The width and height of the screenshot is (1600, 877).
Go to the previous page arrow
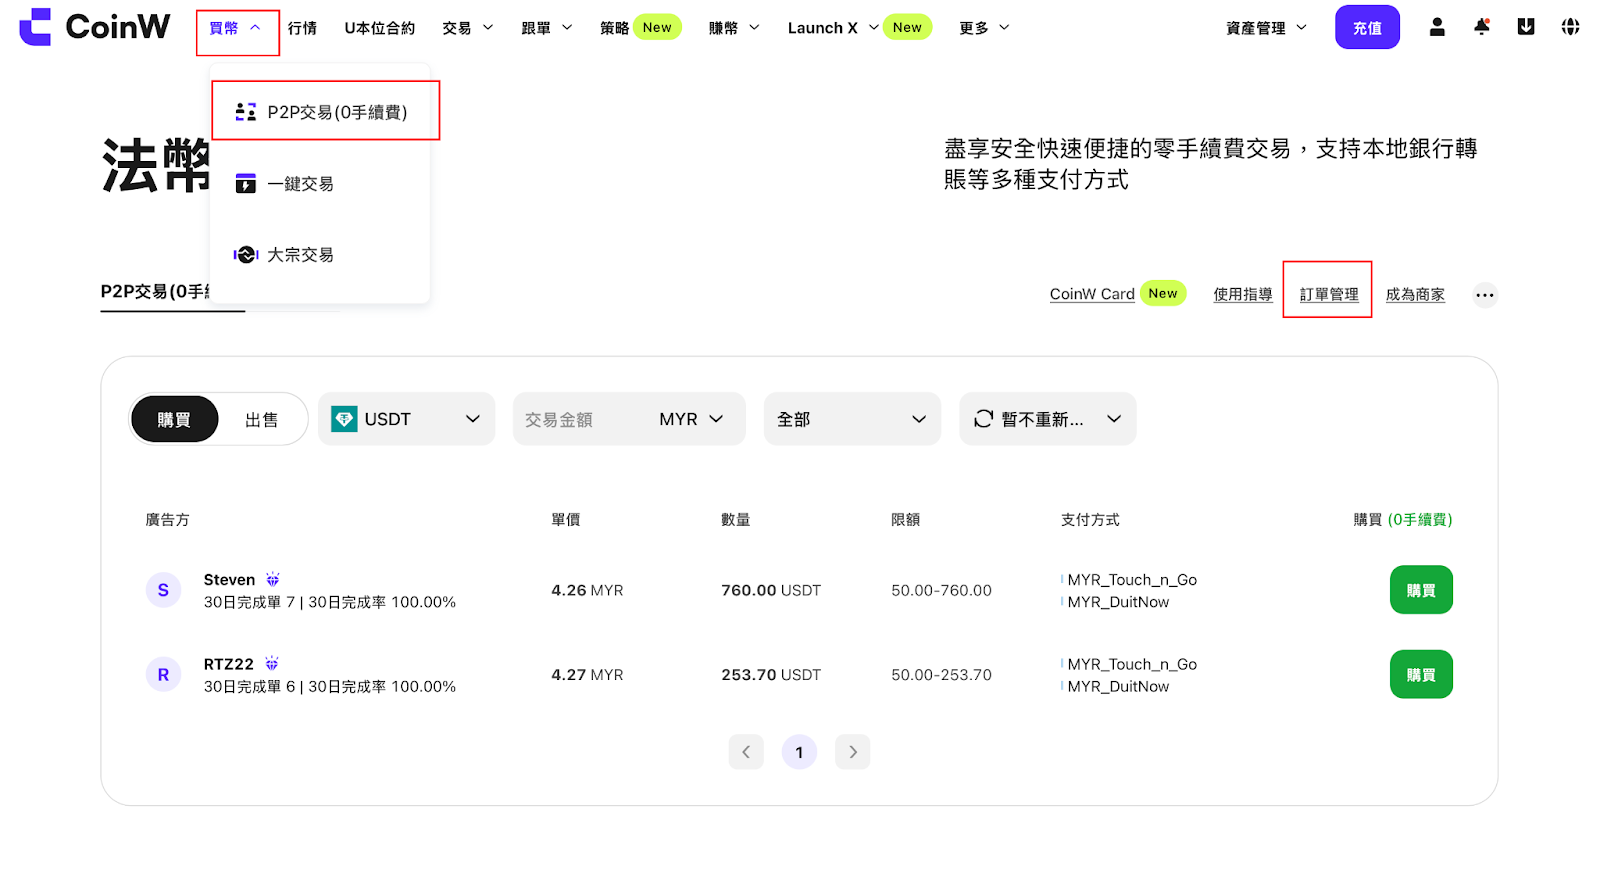coord(746,752)
